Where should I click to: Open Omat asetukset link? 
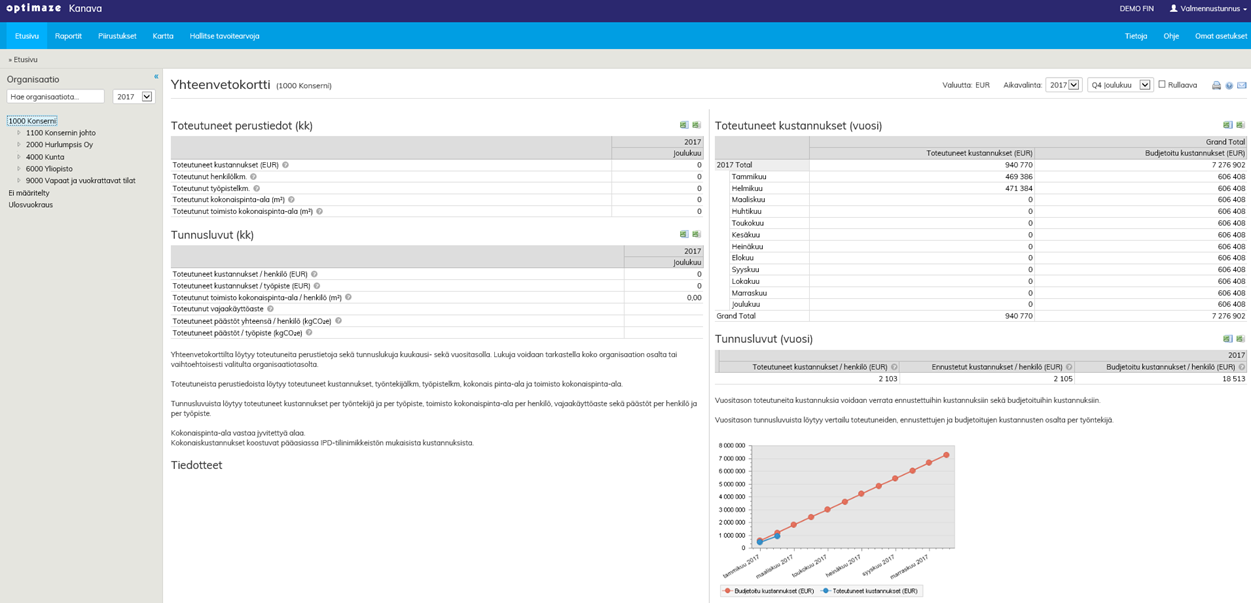click(1220, 36)
